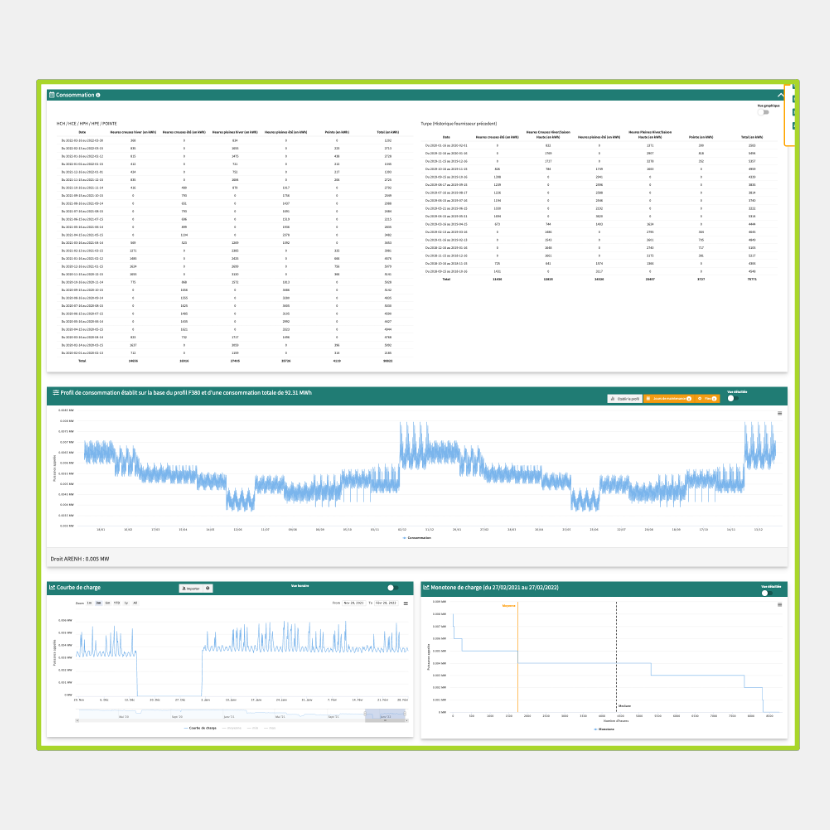Open the Monotone chart hamburger menu
This screenshot has height=830, width=830.
tap(779, 603)
